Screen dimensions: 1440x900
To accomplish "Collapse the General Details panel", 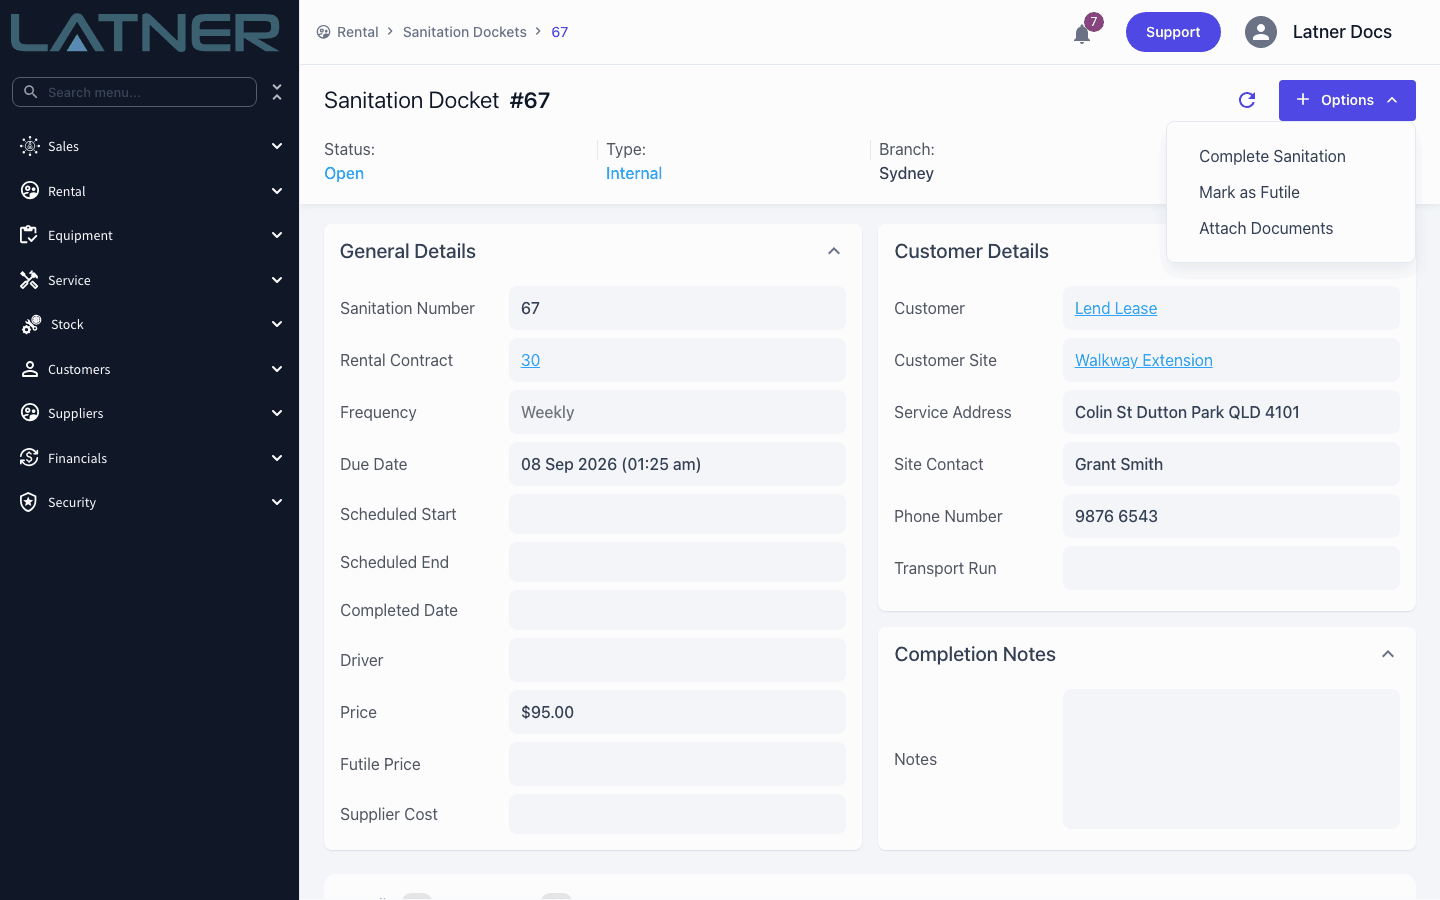I will [834, 251].
